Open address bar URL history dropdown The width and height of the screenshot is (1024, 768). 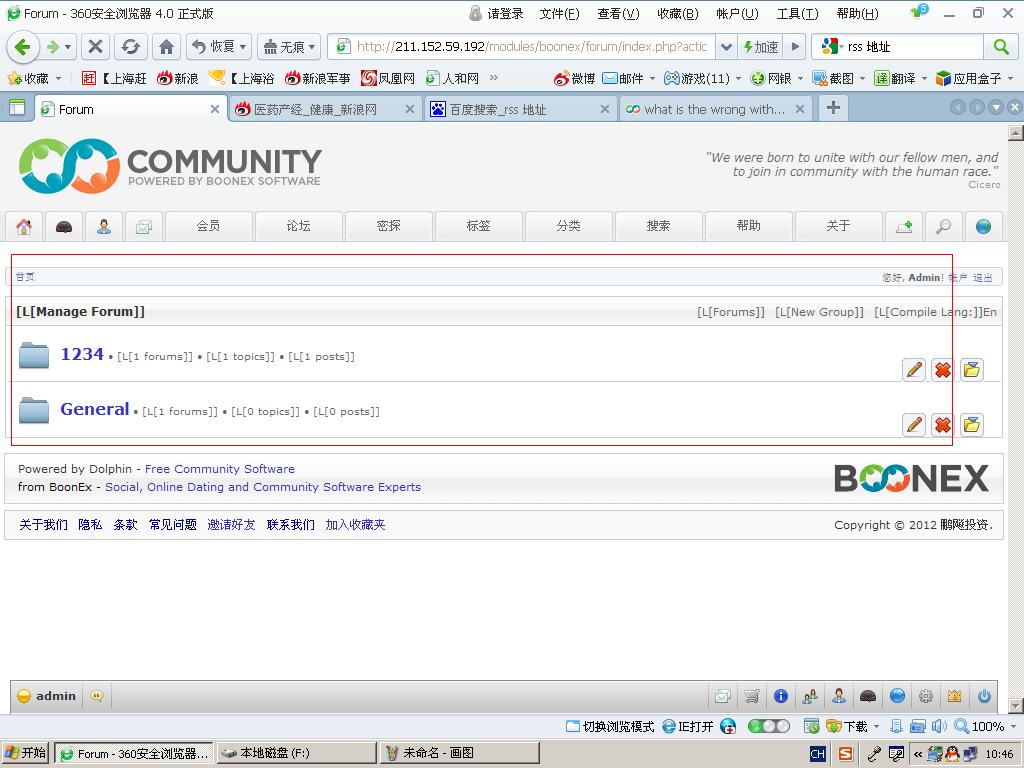[x=726, y=46]
